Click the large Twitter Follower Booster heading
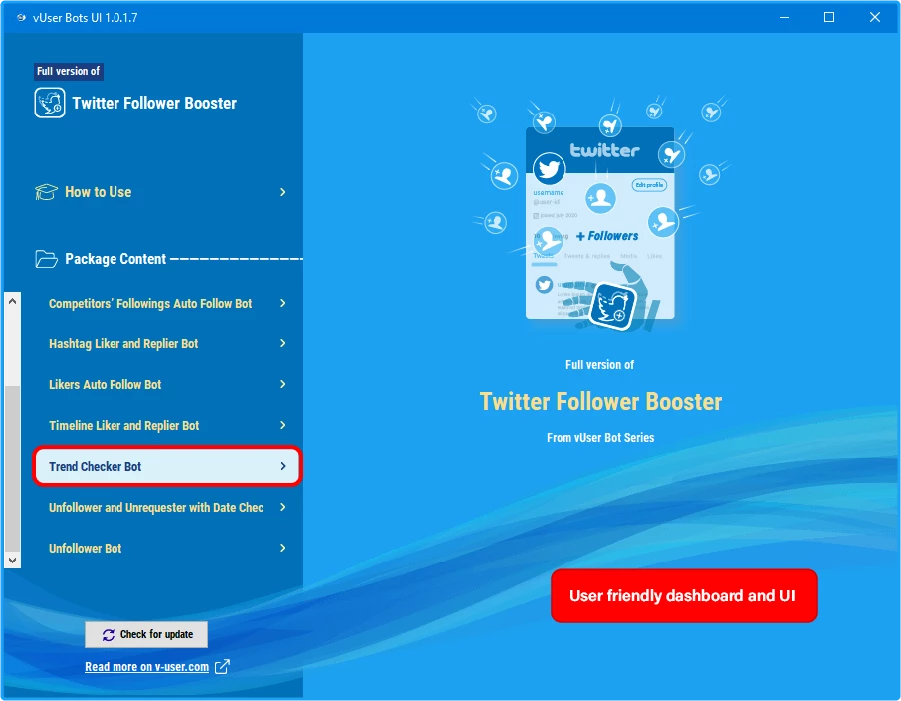 pos(600,402)
